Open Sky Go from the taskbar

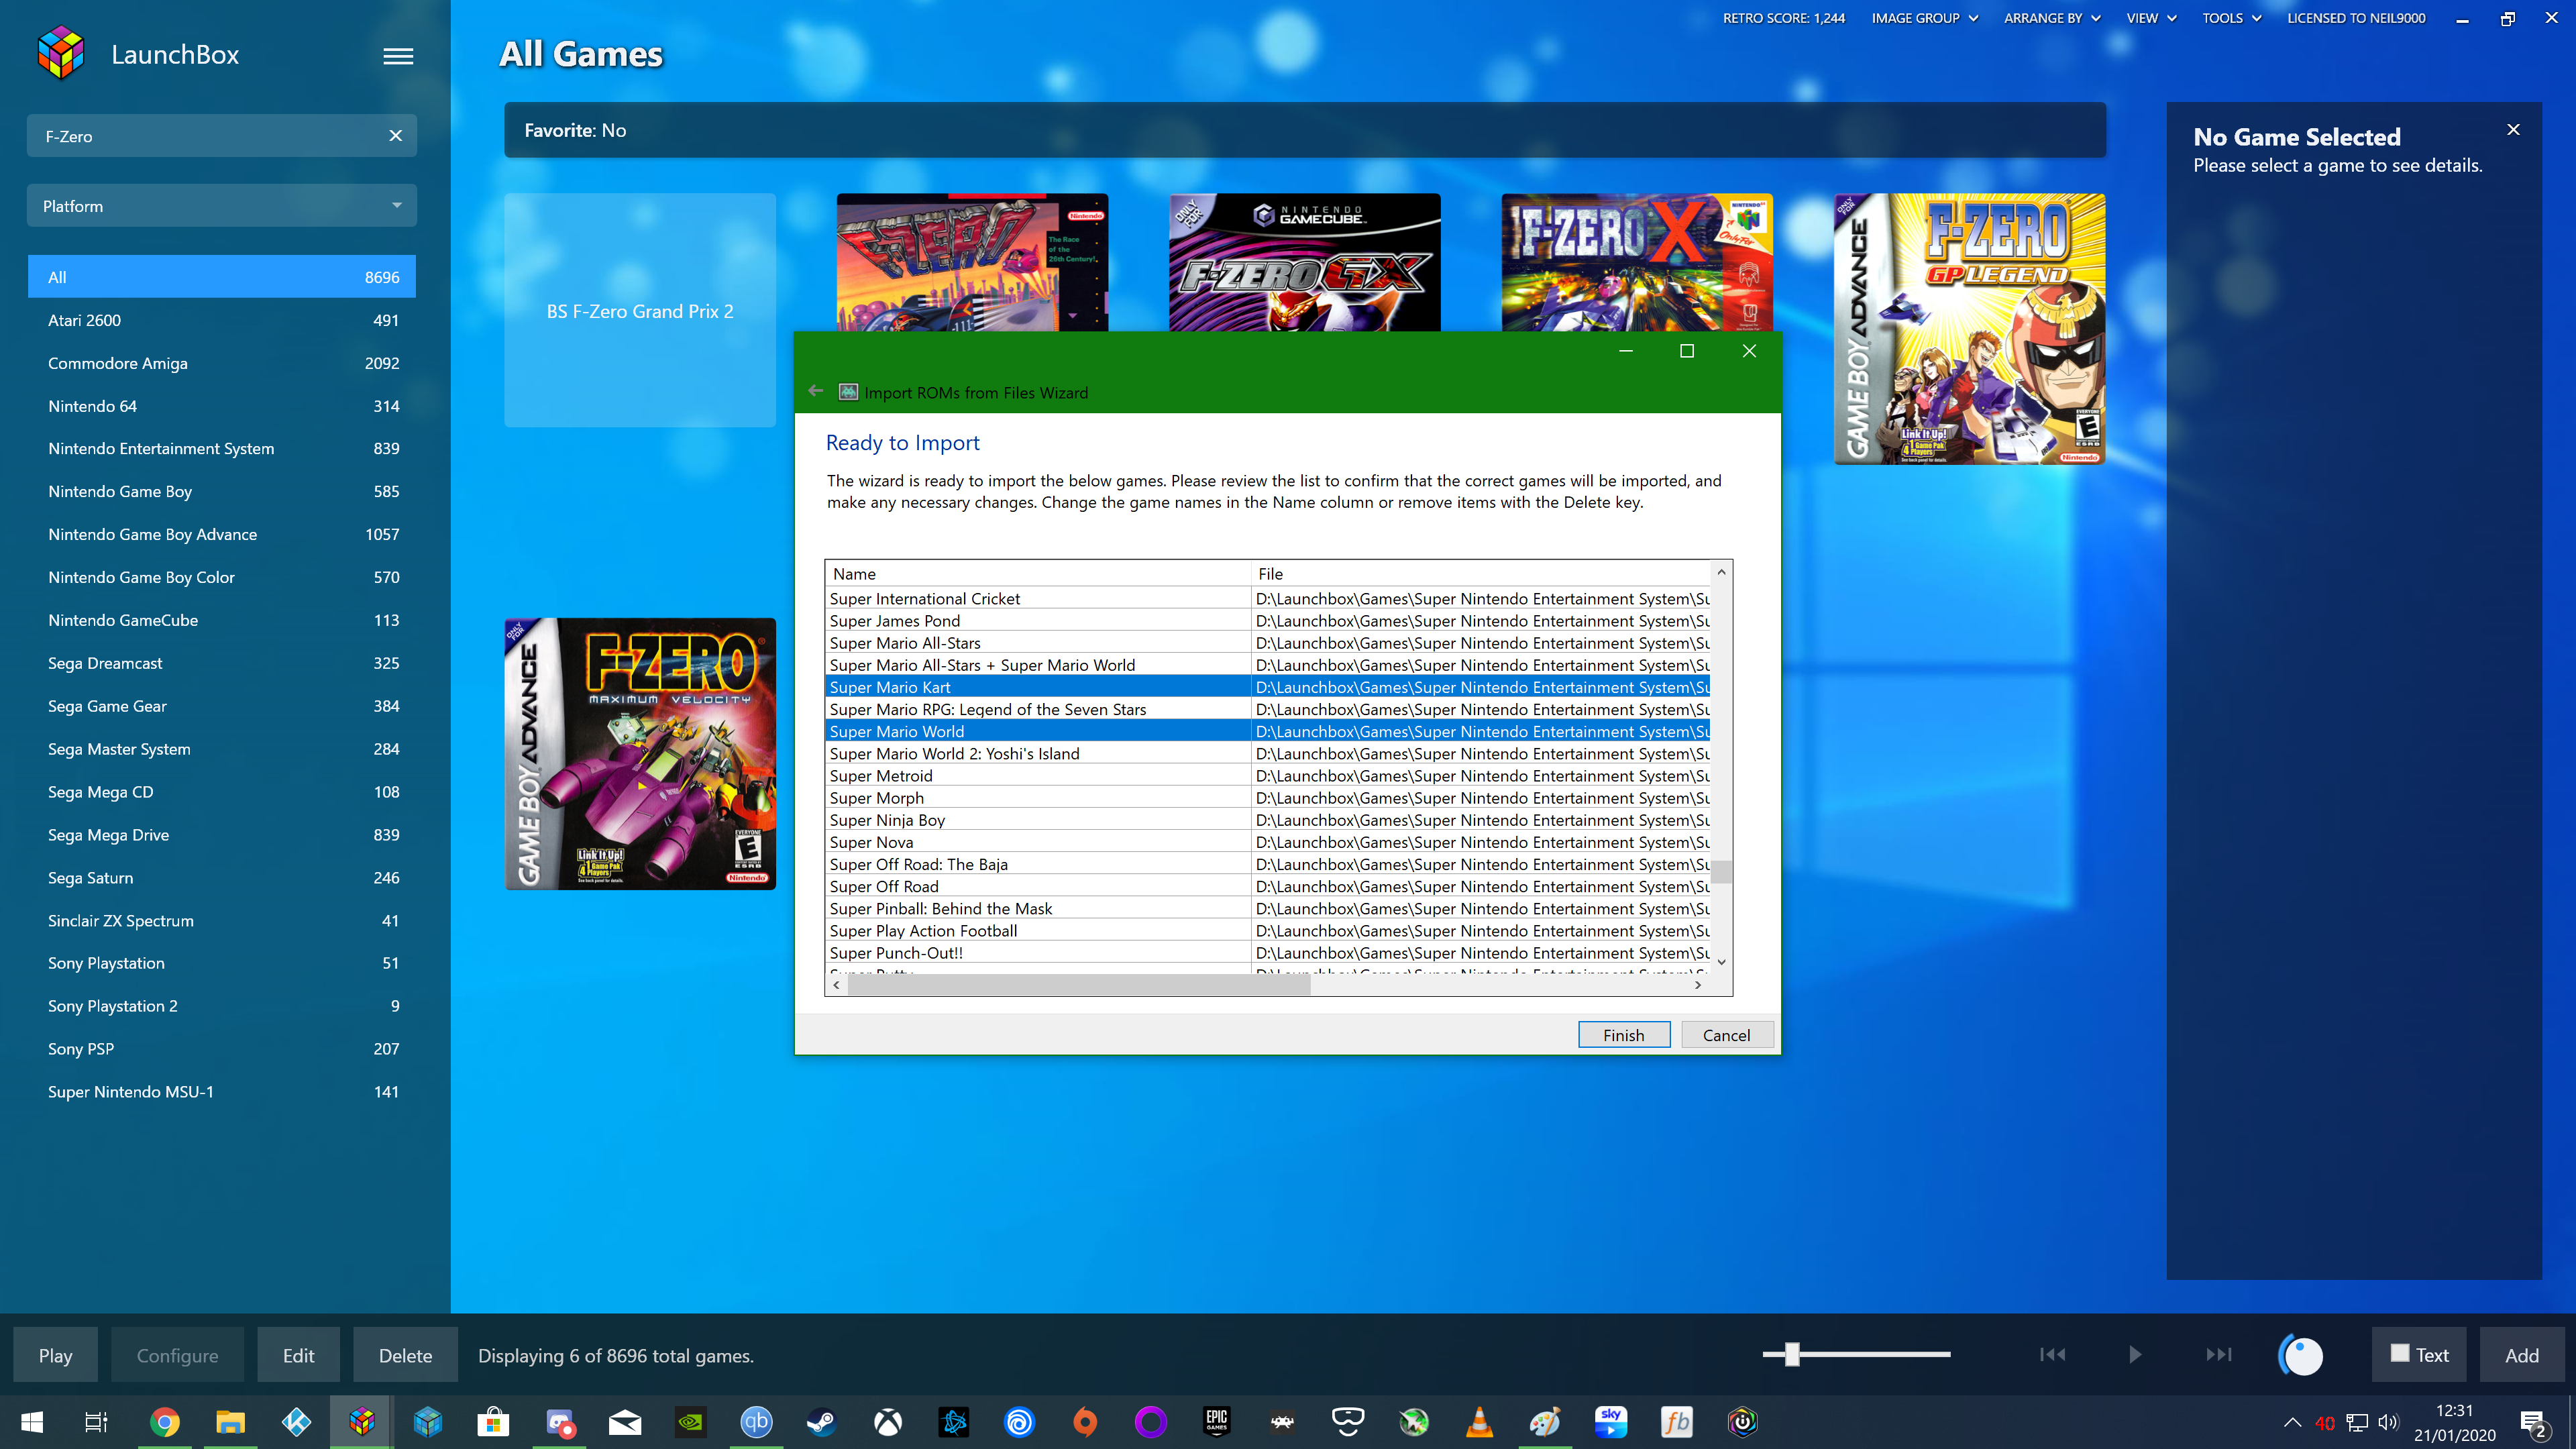click(x=1611, y=1421)
